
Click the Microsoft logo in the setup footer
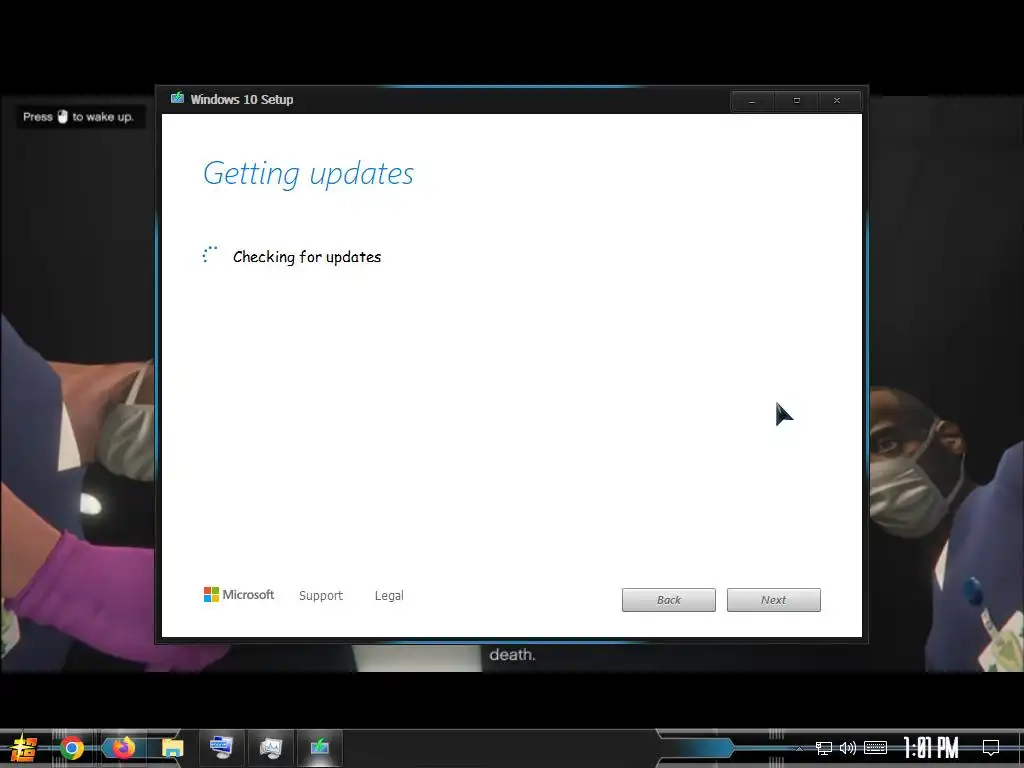(x=239, y=594)
